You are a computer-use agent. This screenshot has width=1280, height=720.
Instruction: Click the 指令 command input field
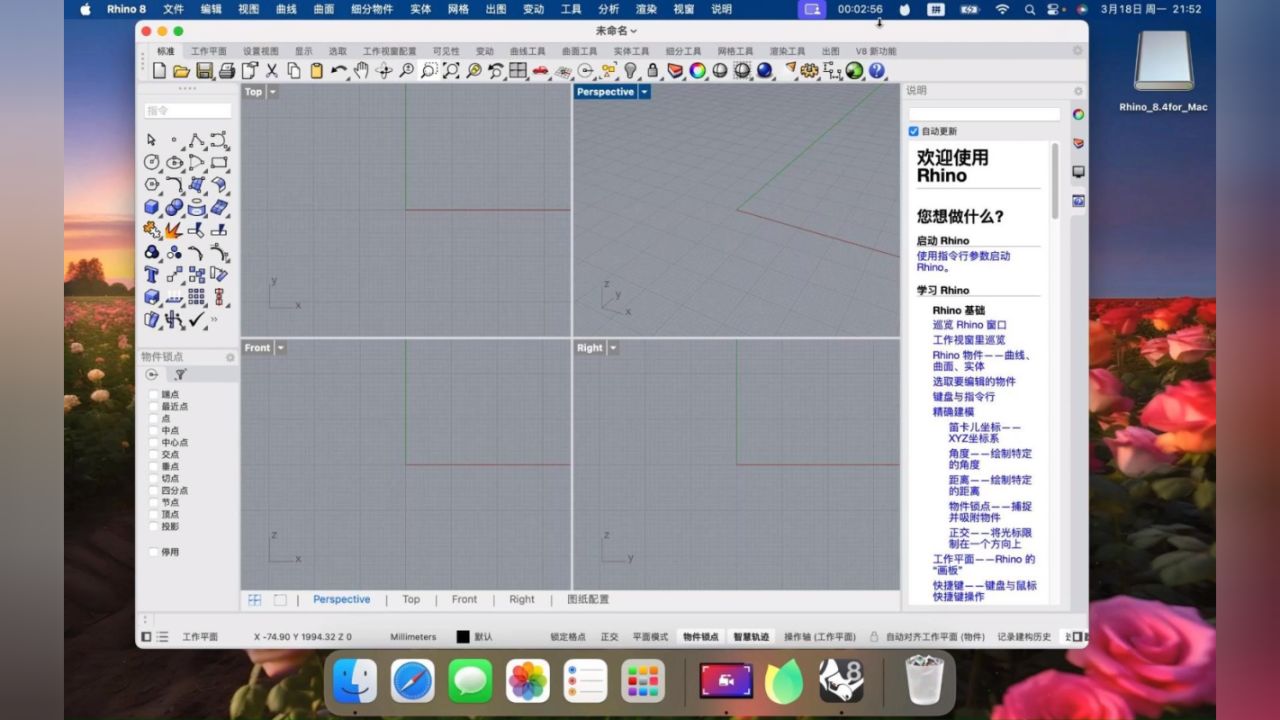(188, 111)
